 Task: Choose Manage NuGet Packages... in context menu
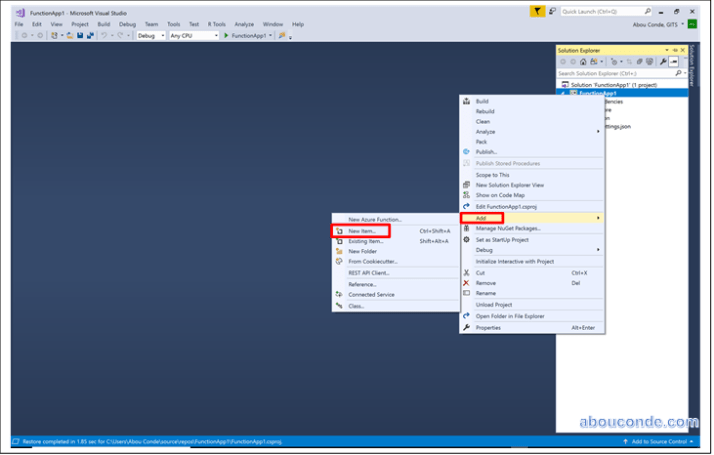point(514,229)
